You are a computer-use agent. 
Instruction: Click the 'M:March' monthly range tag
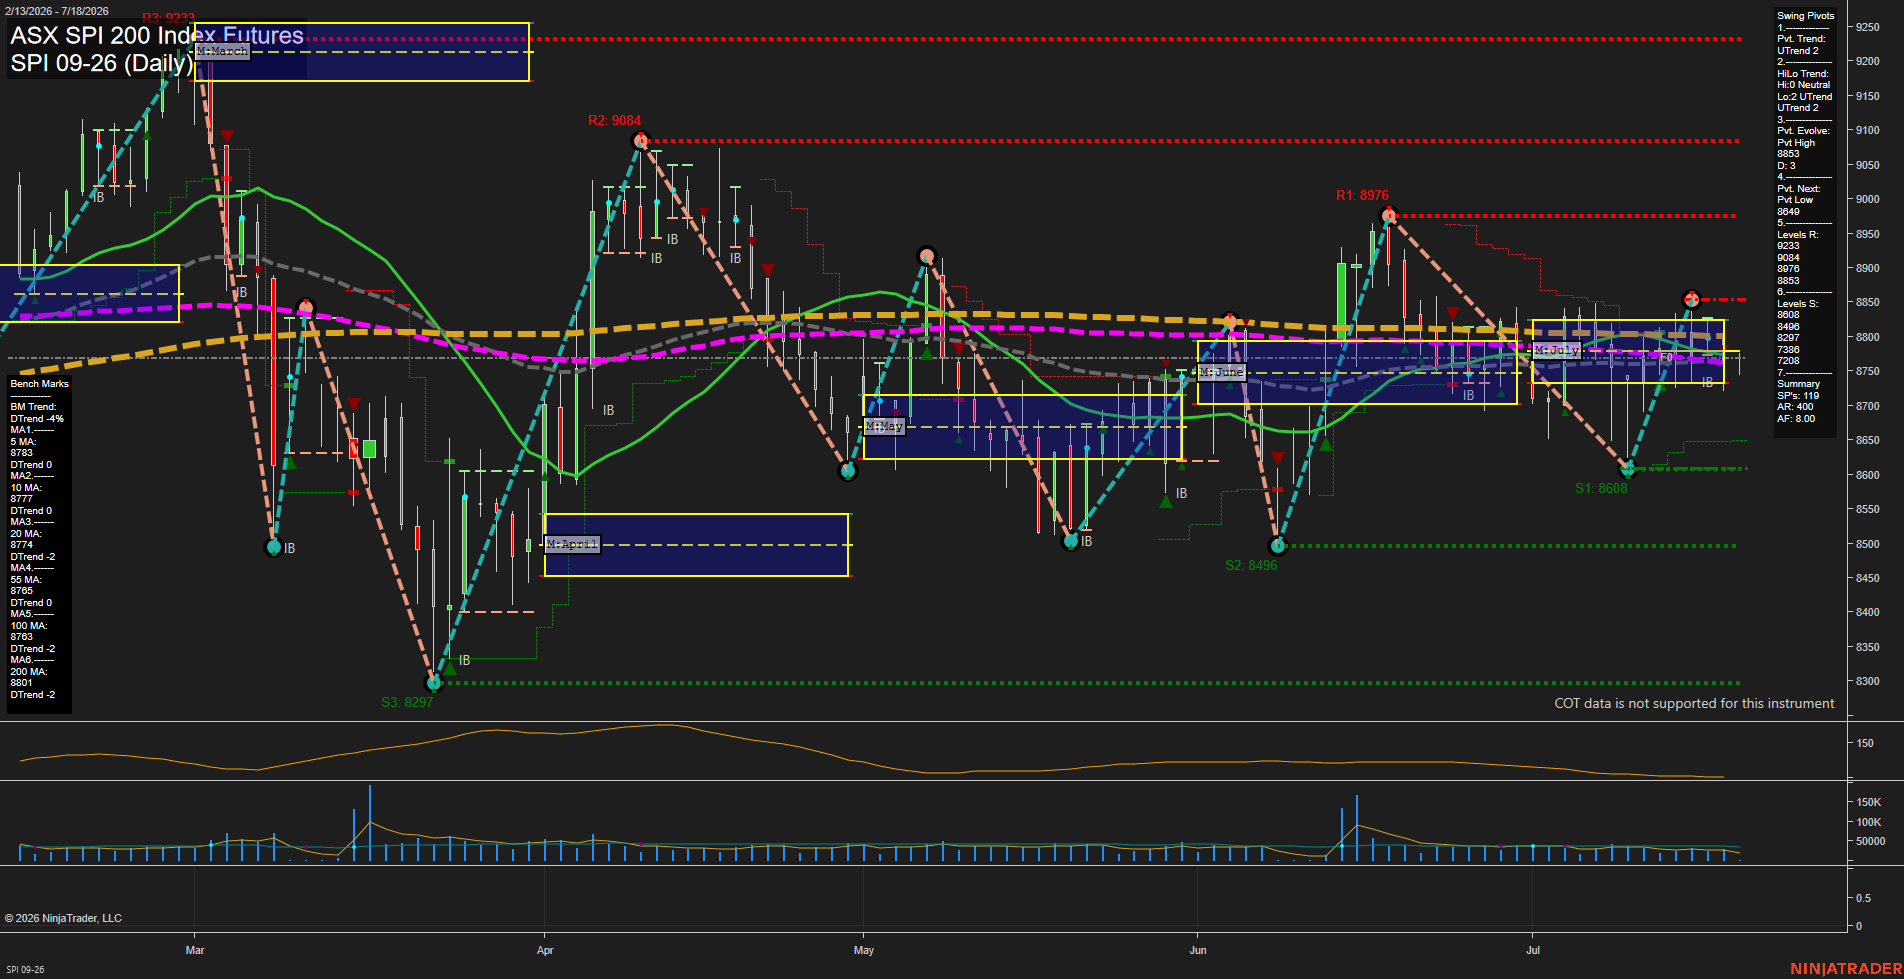click(x=222, y=51)
